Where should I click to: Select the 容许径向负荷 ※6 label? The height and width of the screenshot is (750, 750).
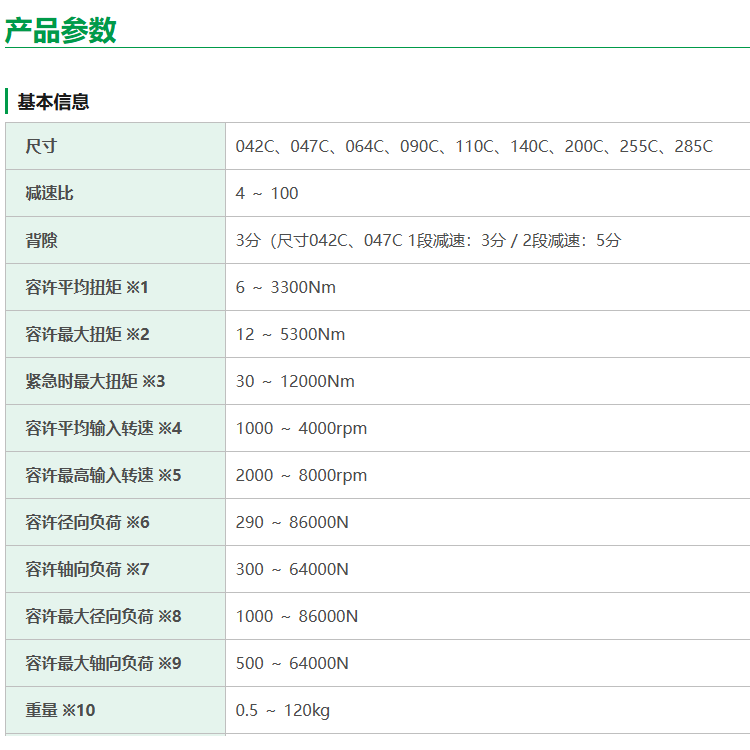click(87, 522)
